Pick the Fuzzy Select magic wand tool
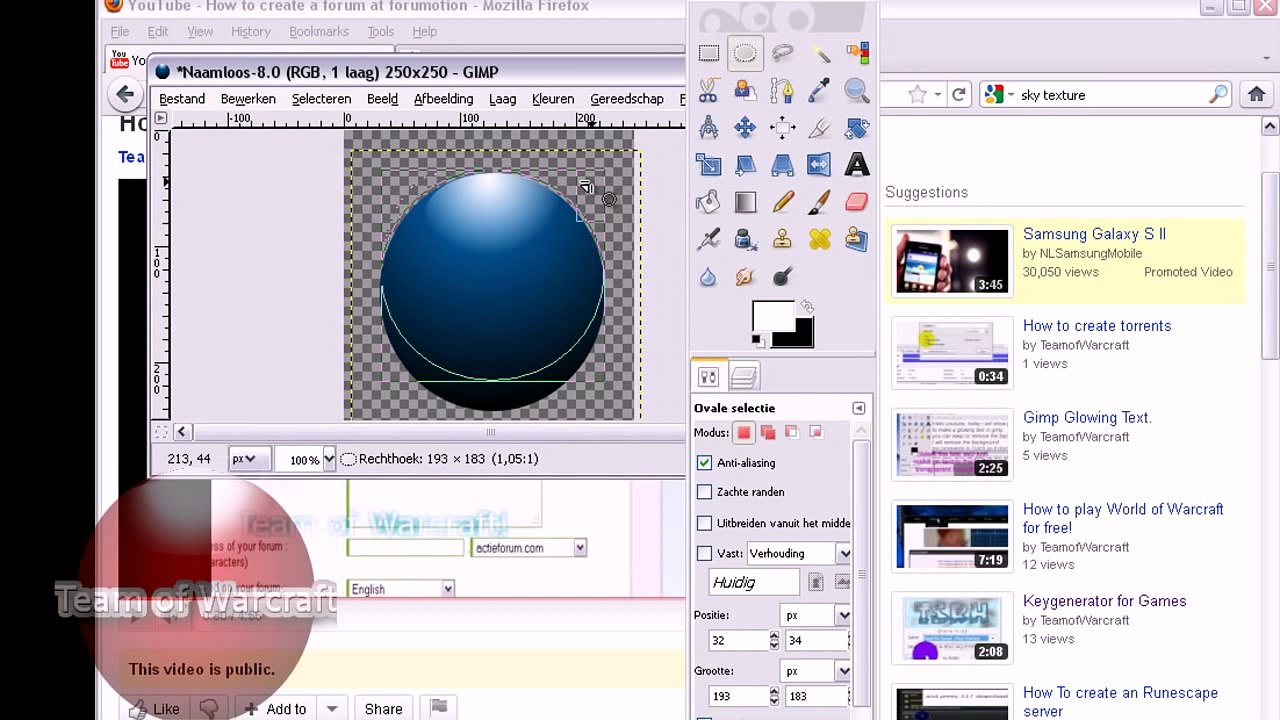 [x=820, y=54]
